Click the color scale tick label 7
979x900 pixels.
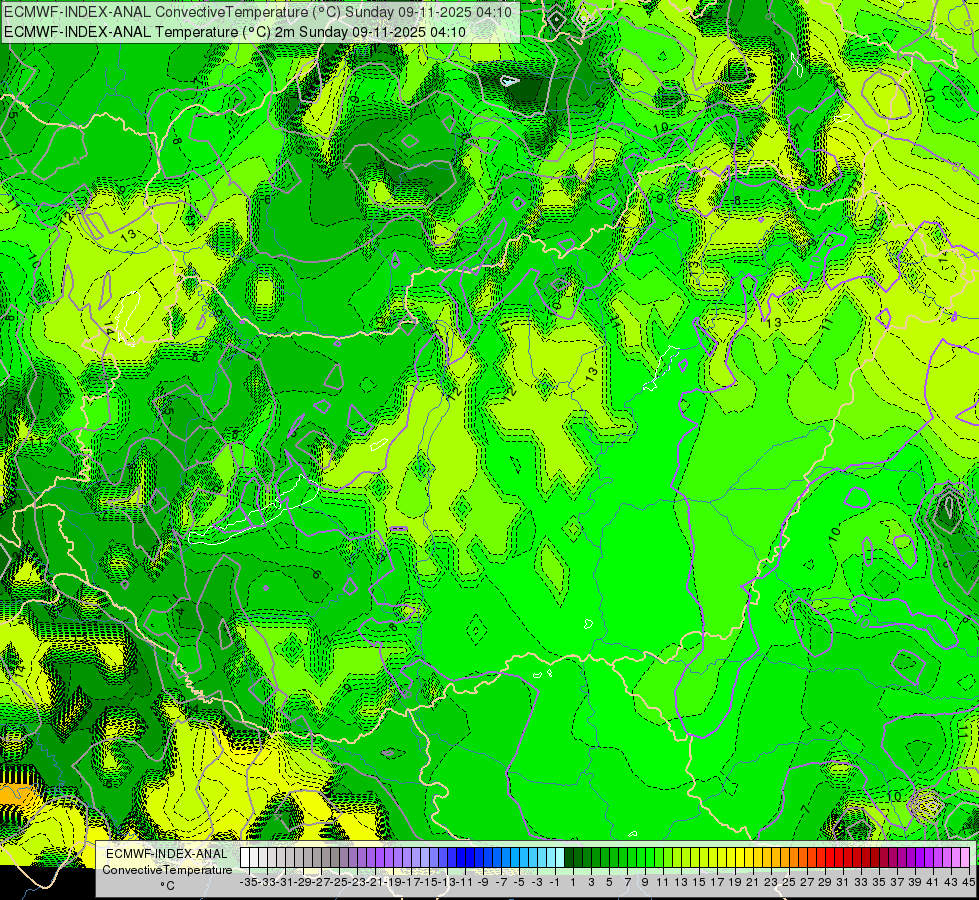click(627, 883)
